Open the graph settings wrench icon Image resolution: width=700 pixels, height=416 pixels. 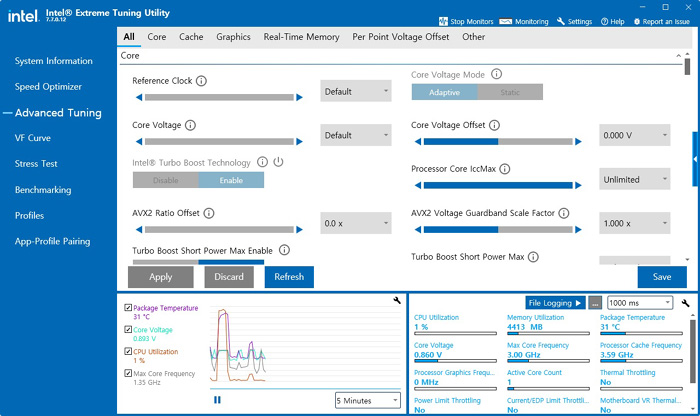[x=397, y=301]
